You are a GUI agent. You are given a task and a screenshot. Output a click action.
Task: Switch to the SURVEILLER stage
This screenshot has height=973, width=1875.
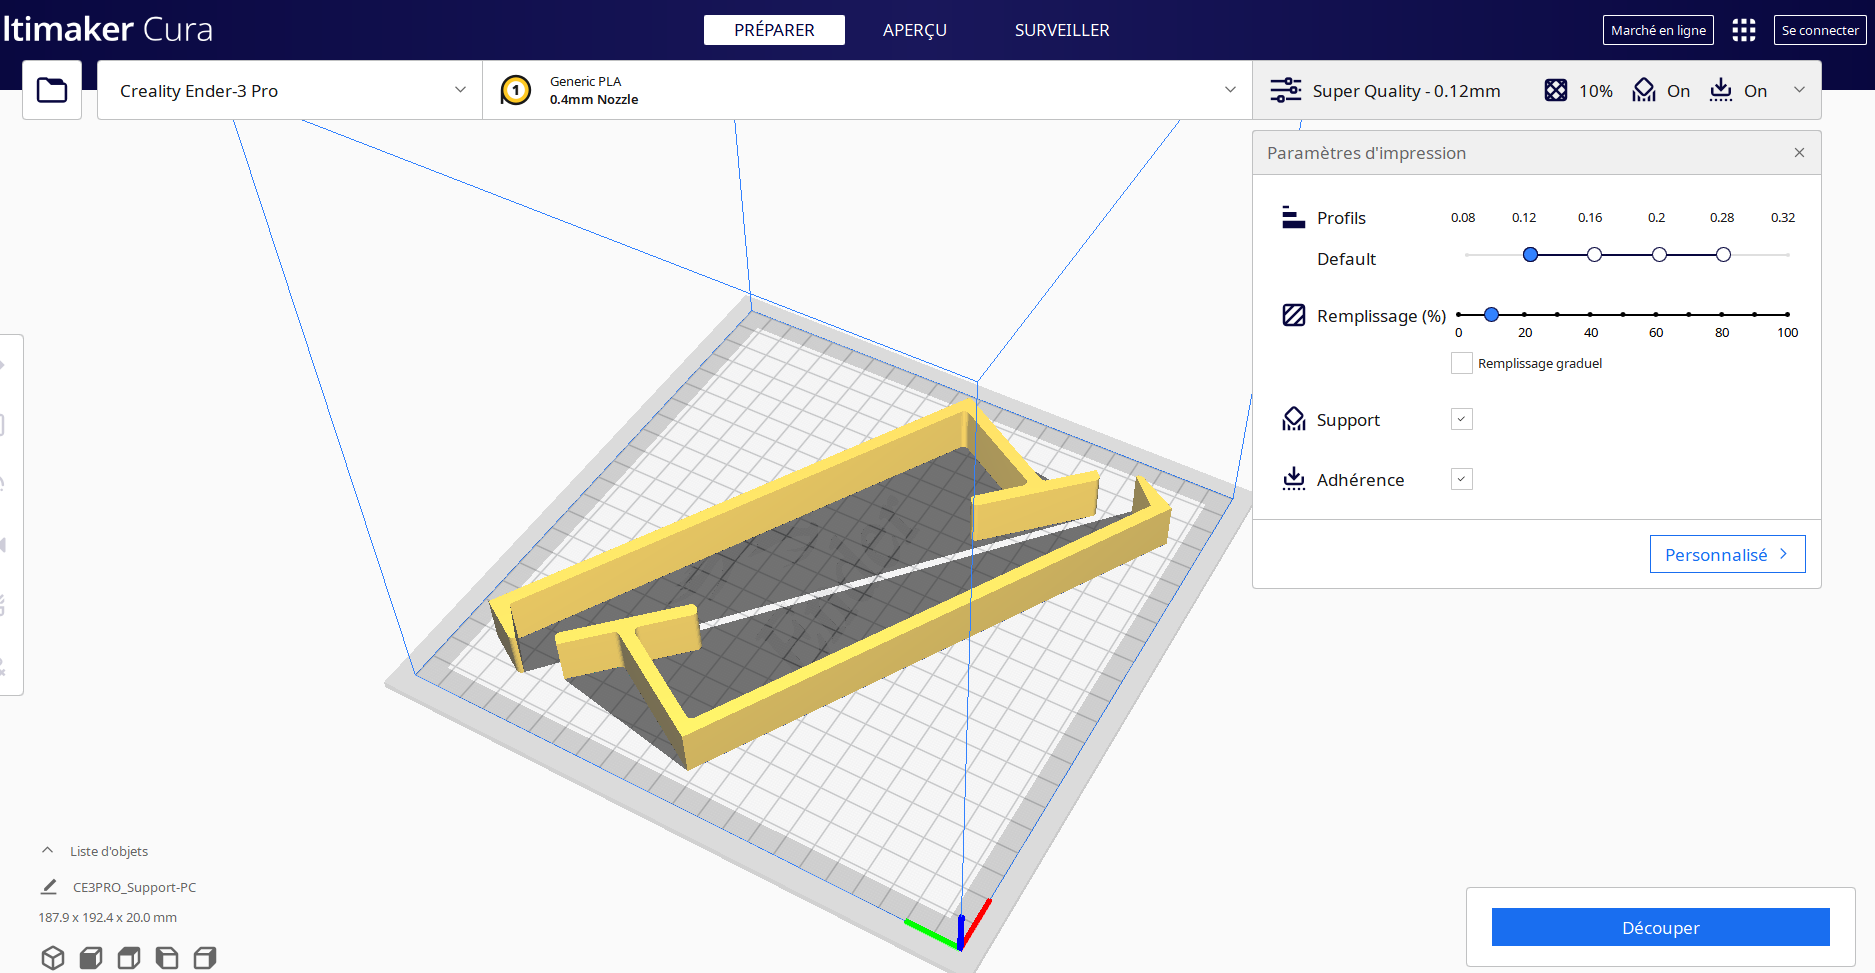tap(1062, 30)
